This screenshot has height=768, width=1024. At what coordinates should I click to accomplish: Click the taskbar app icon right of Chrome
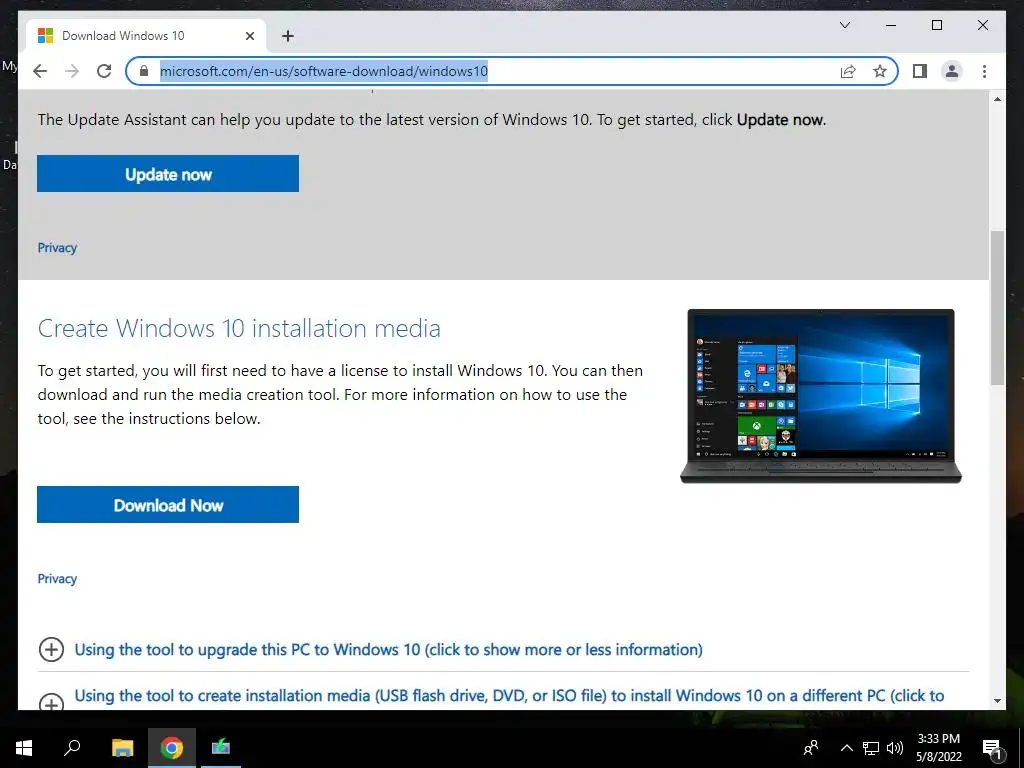click(x=220, y=748)
